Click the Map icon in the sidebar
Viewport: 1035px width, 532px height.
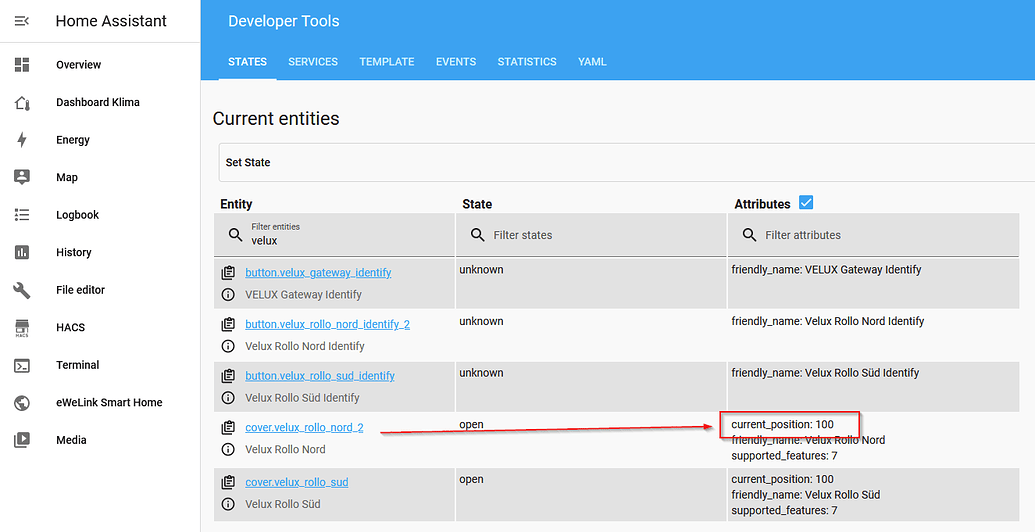[22, 177]
